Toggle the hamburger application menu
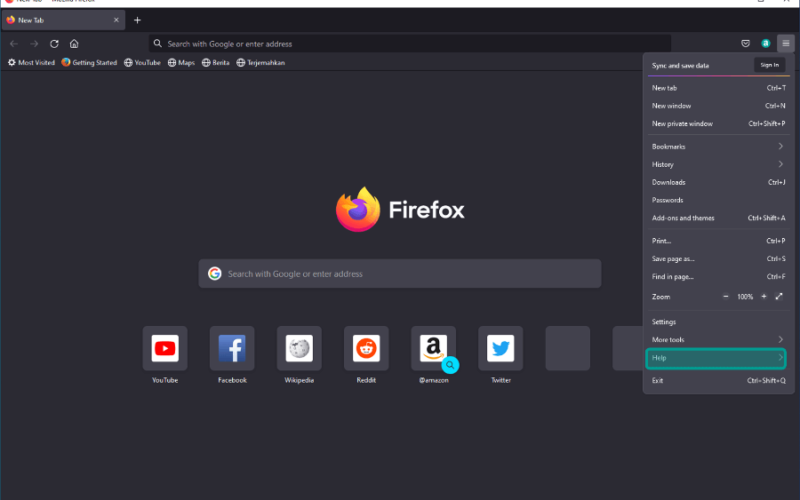 click(x=786, y=44)
